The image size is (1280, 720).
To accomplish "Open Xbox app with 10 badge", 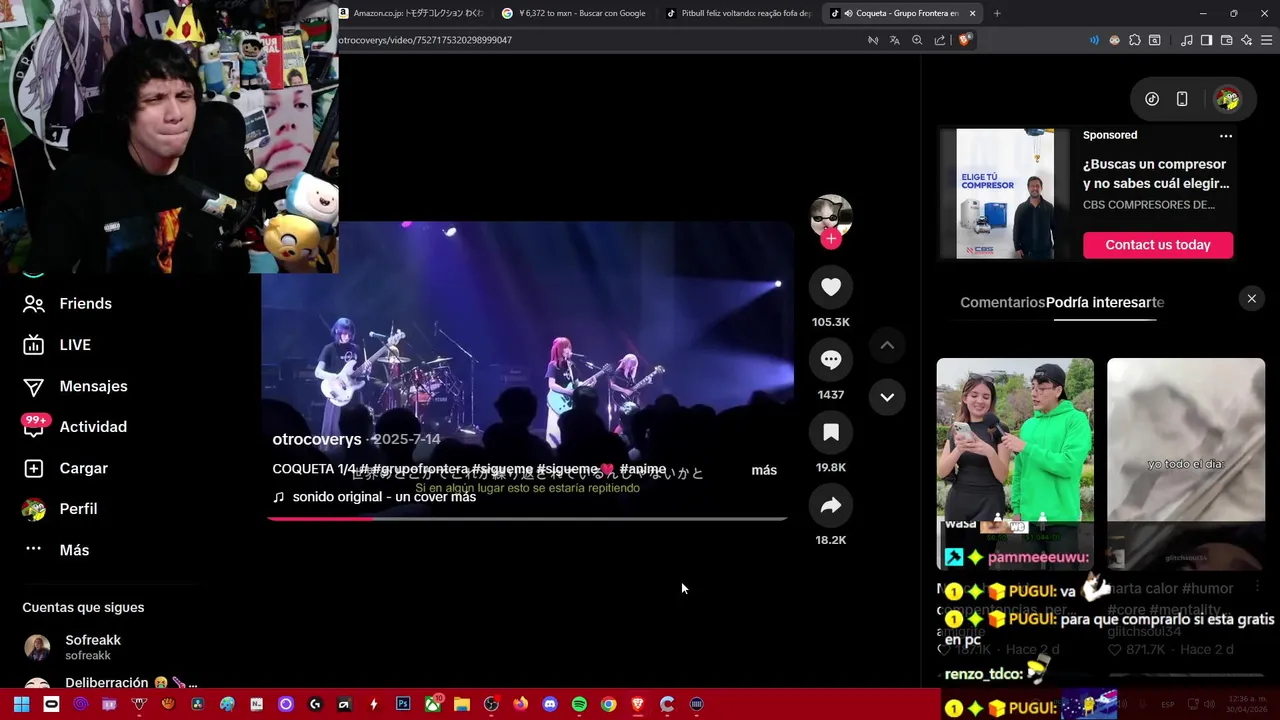I will point(433,704).
